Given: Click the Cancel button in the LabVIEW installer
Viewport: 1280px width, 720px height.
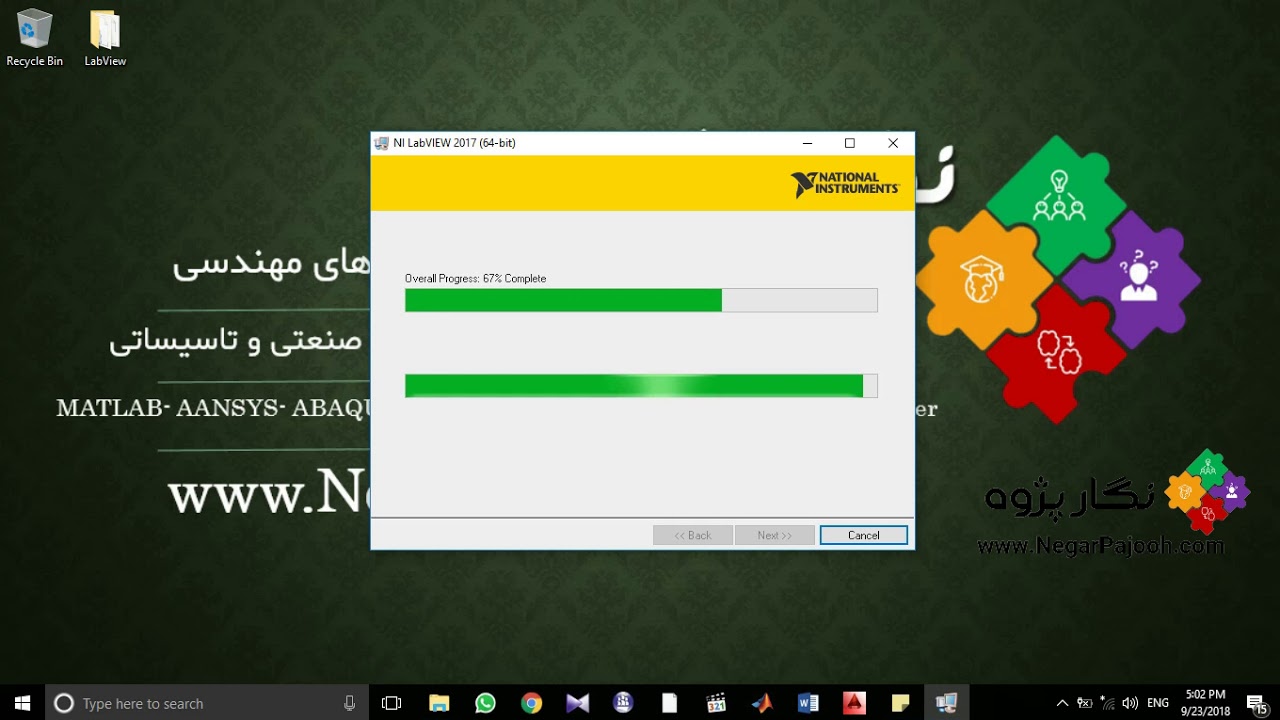Looking at the screenshot, I should pos(864,535).
